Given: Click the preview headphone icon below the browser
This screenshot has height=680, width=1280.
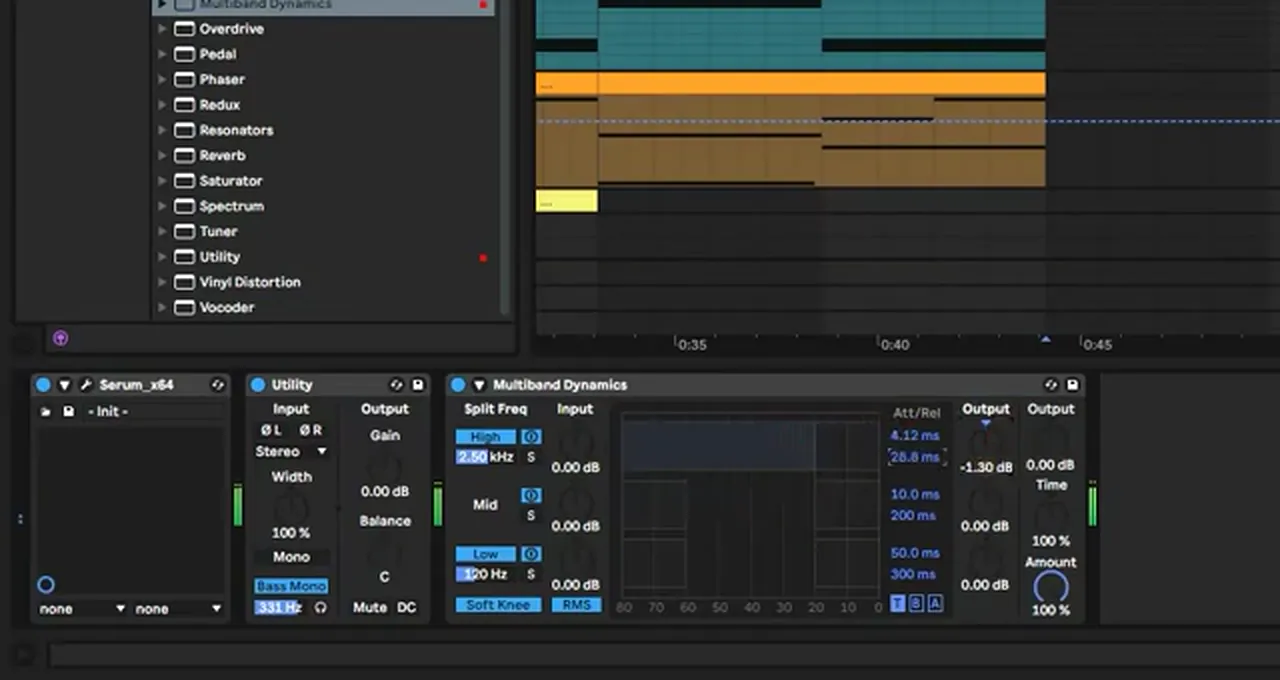Looking at the screenshot, I should point(60,338).
